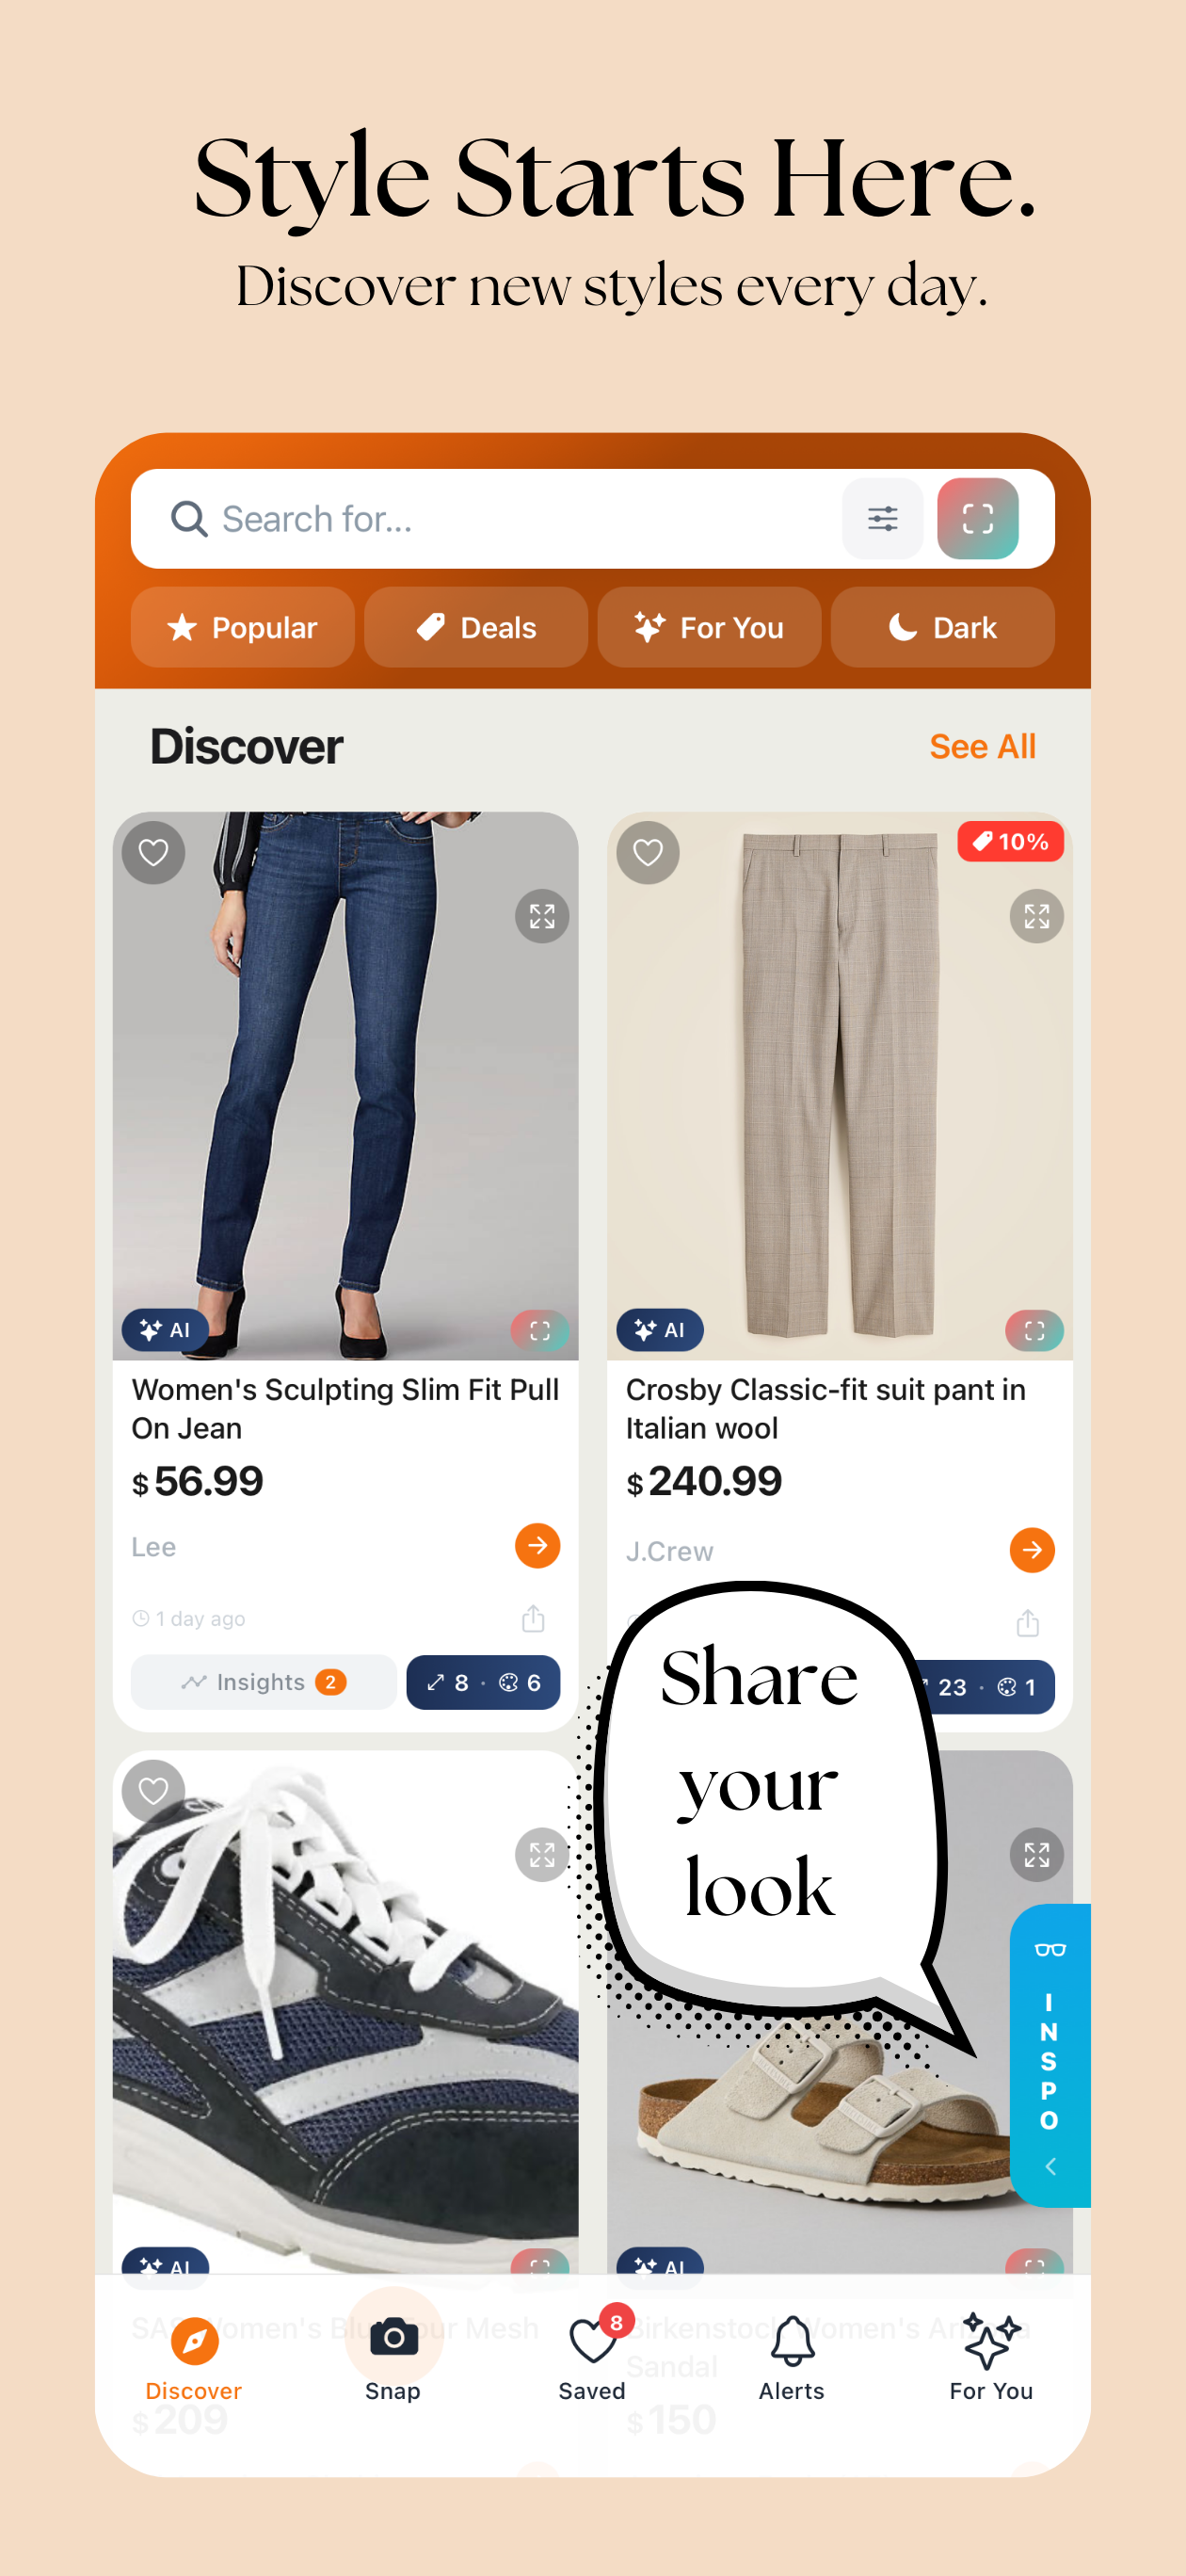The height and width of the screenshot is (2576, 1186).
Task: Open the jeans size and color variants pill
Action: click(483, 1682)
